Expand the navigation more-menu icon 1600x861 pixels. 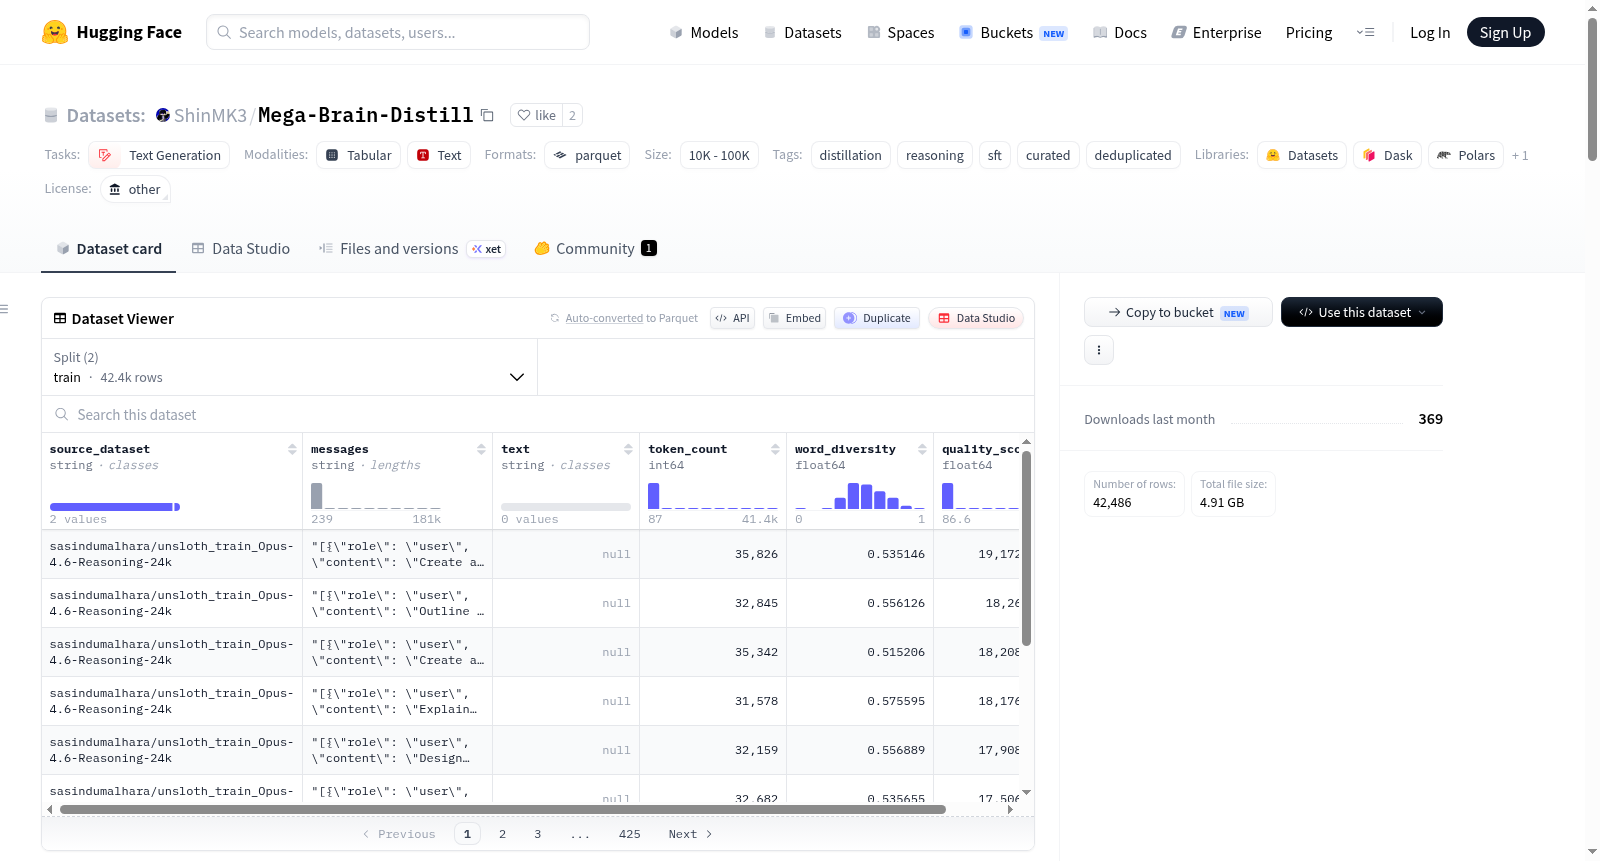[x=1365, y=33]
